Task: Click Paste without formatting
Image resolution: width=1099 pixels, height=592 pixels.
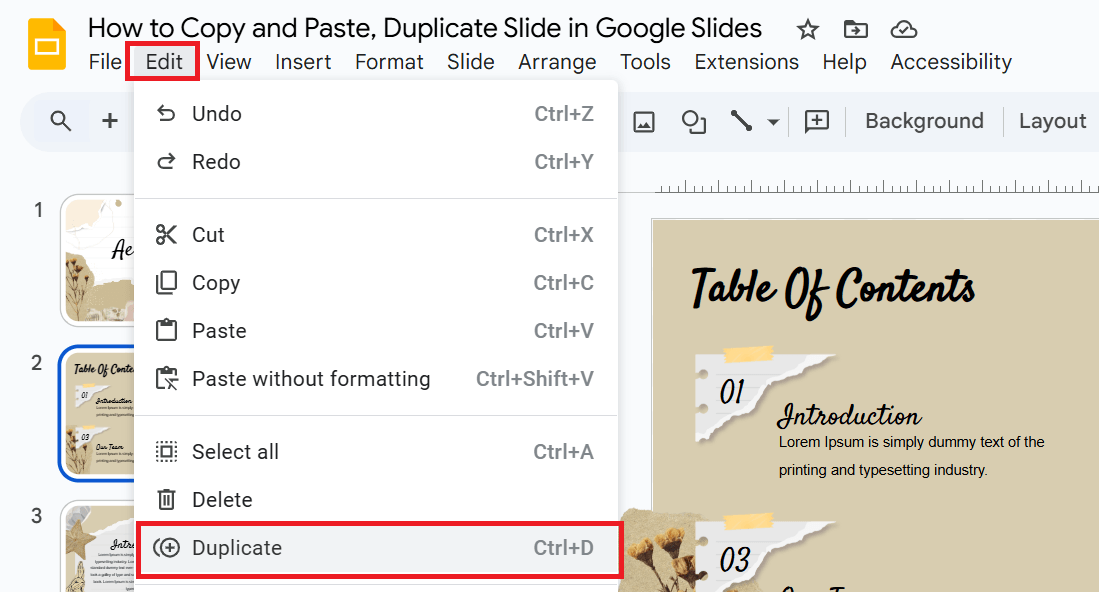Action: click(311, 379)
